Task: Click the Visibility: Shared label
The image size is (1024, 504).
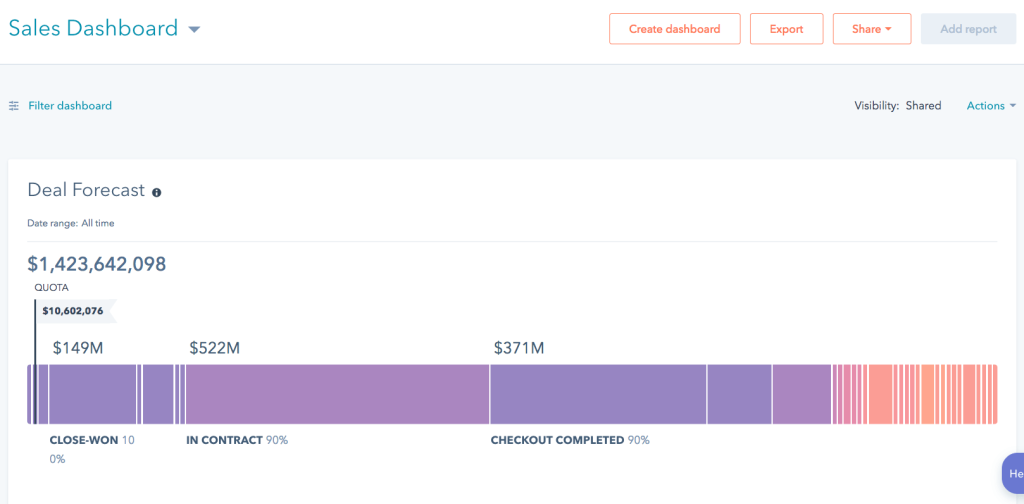Action: [898, 106]
